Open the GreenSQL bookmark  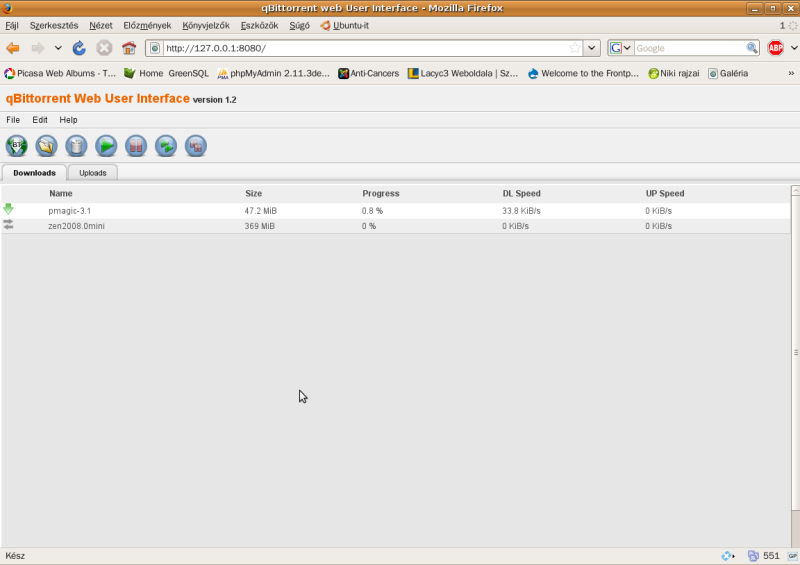[188, 73]
